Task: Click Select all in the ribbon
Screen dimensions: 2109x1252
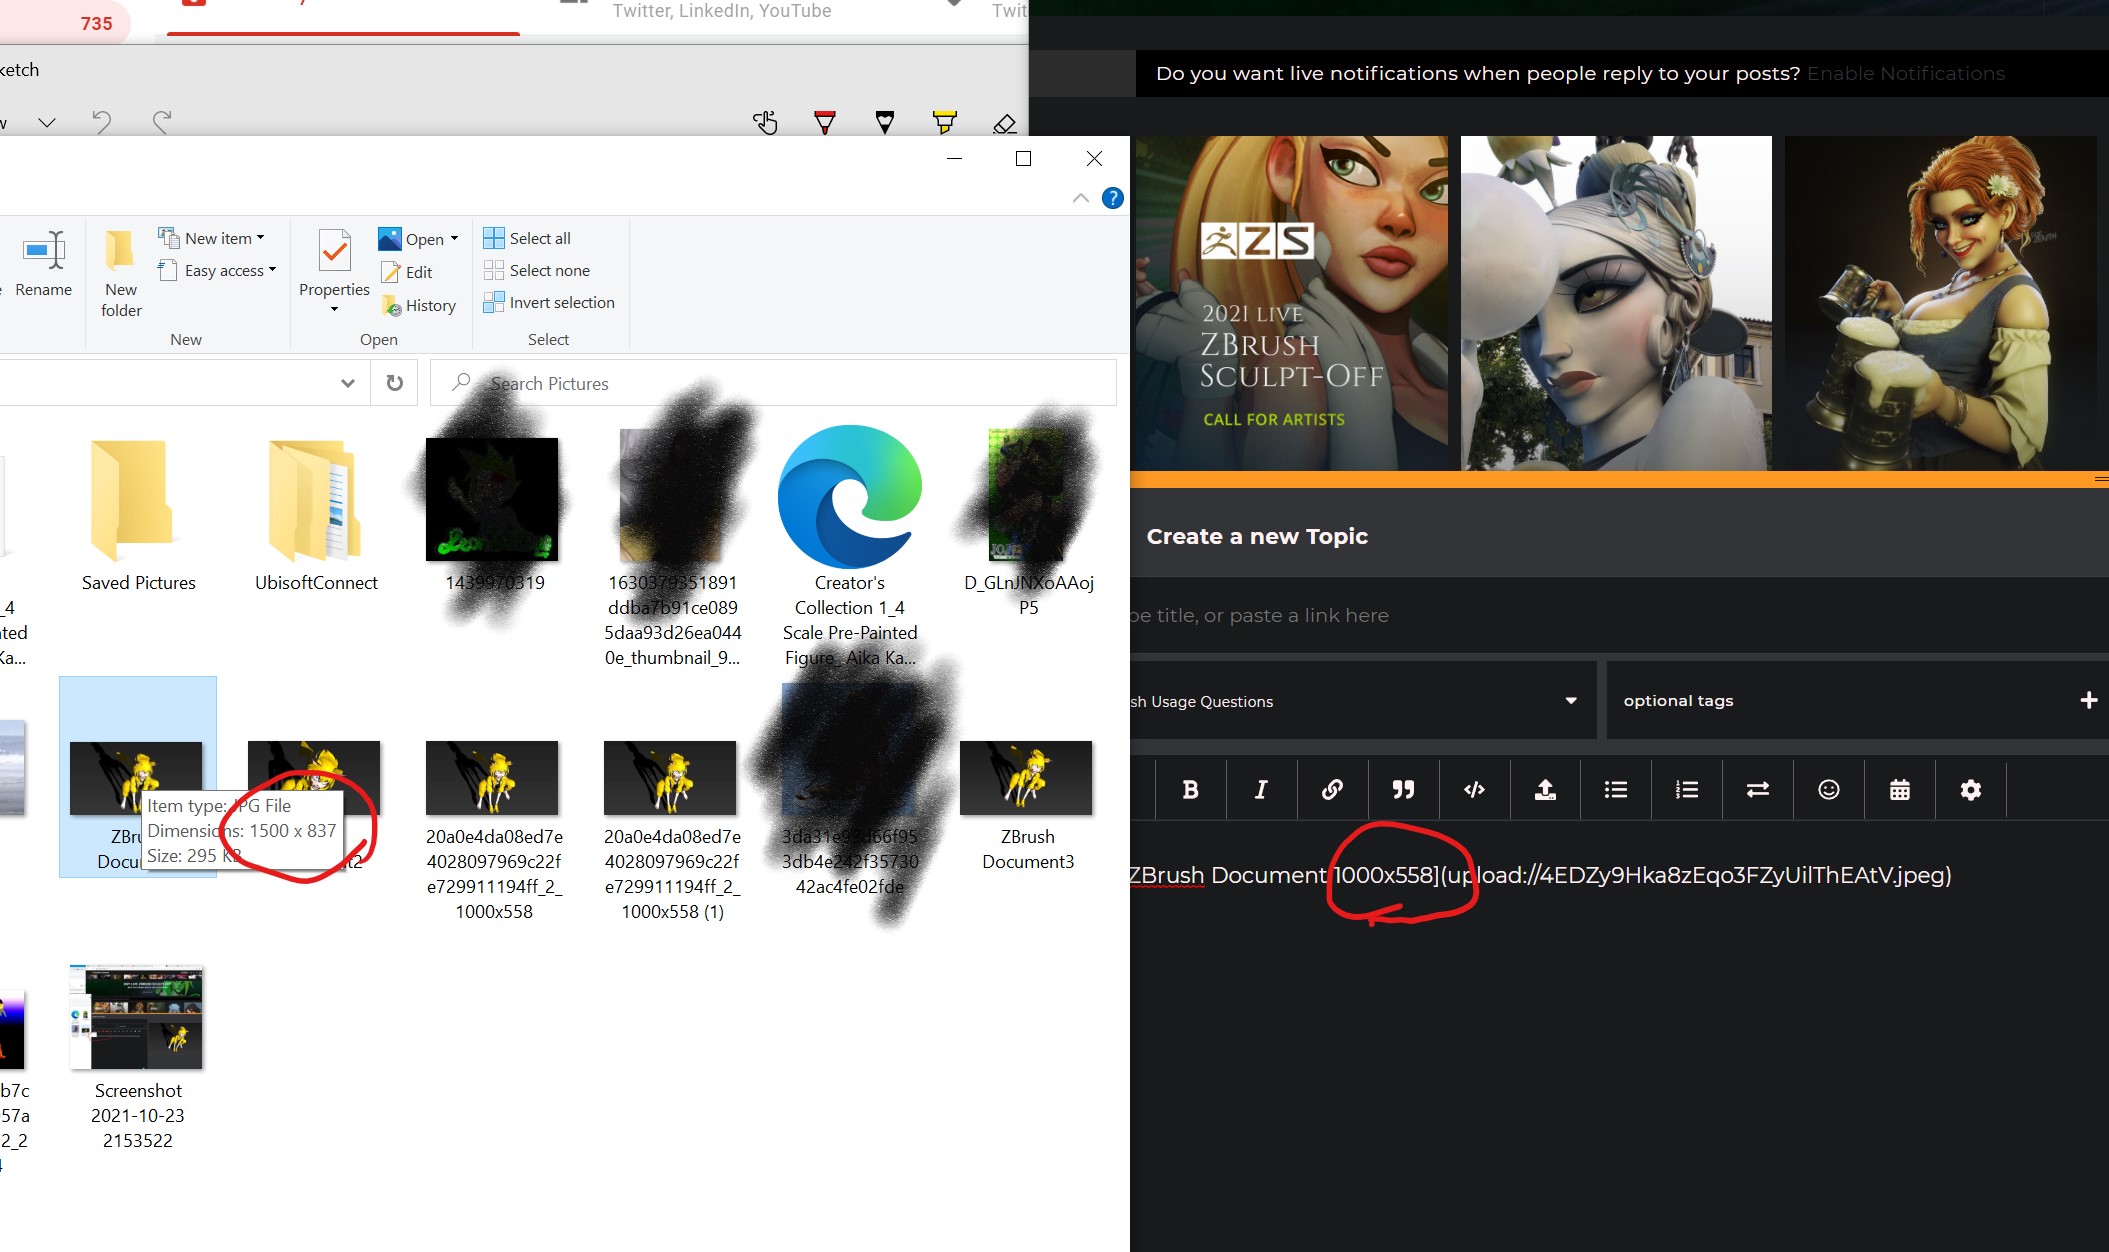Action: click(527, 238)
